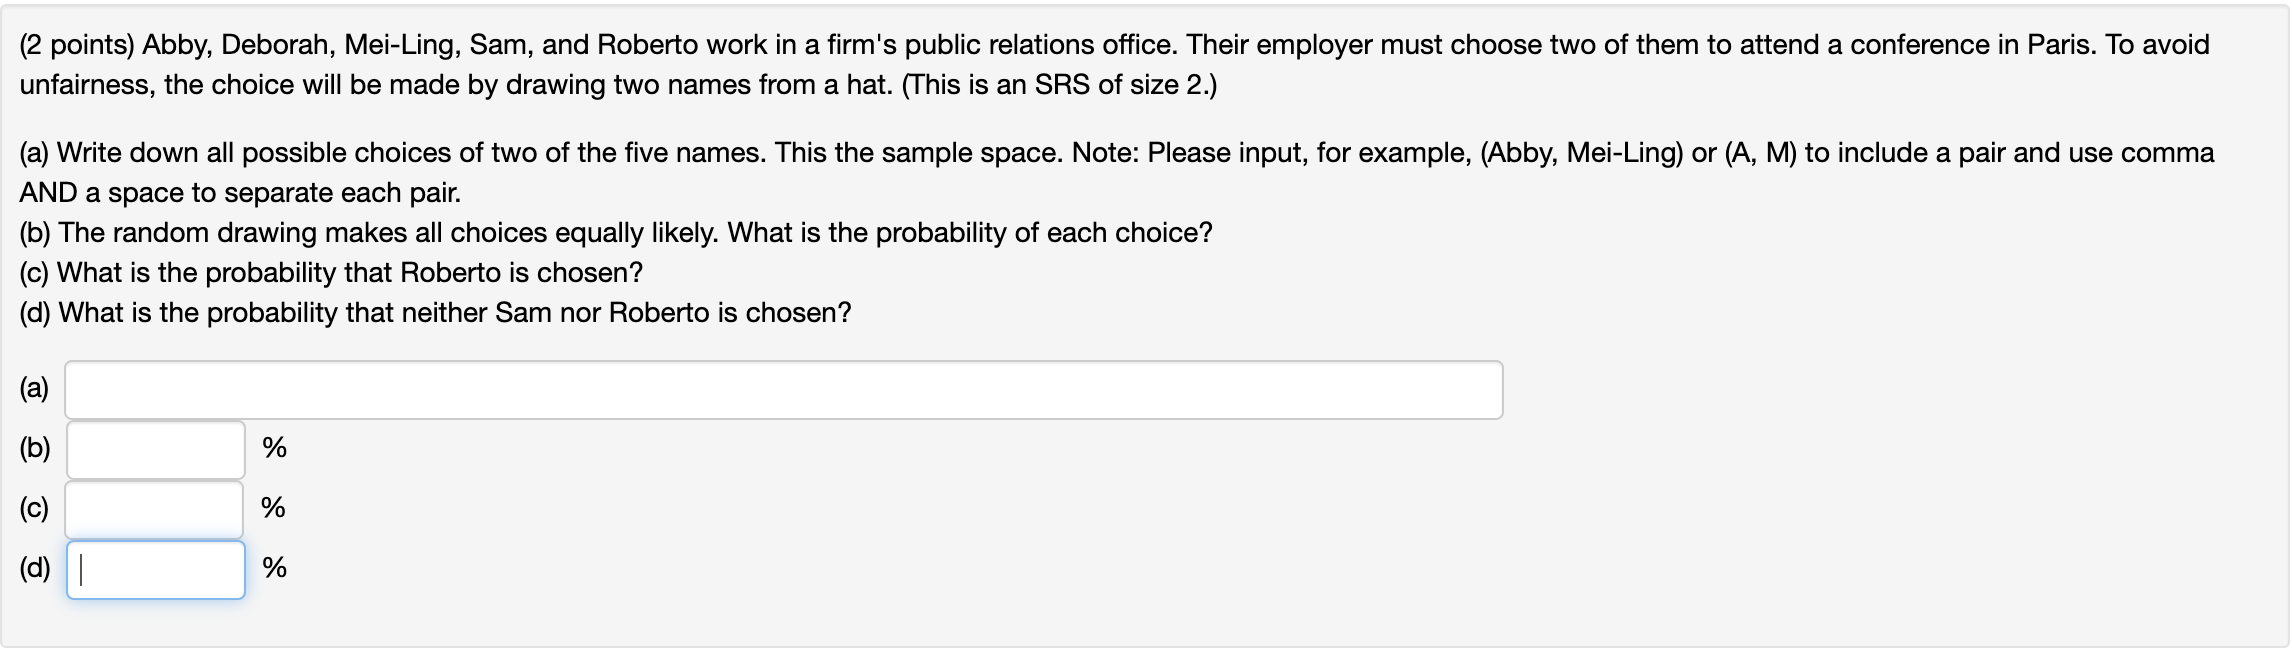Click the percent sign after field (b)
Screen dimensions: 2292x660
[x=274, y=448]
